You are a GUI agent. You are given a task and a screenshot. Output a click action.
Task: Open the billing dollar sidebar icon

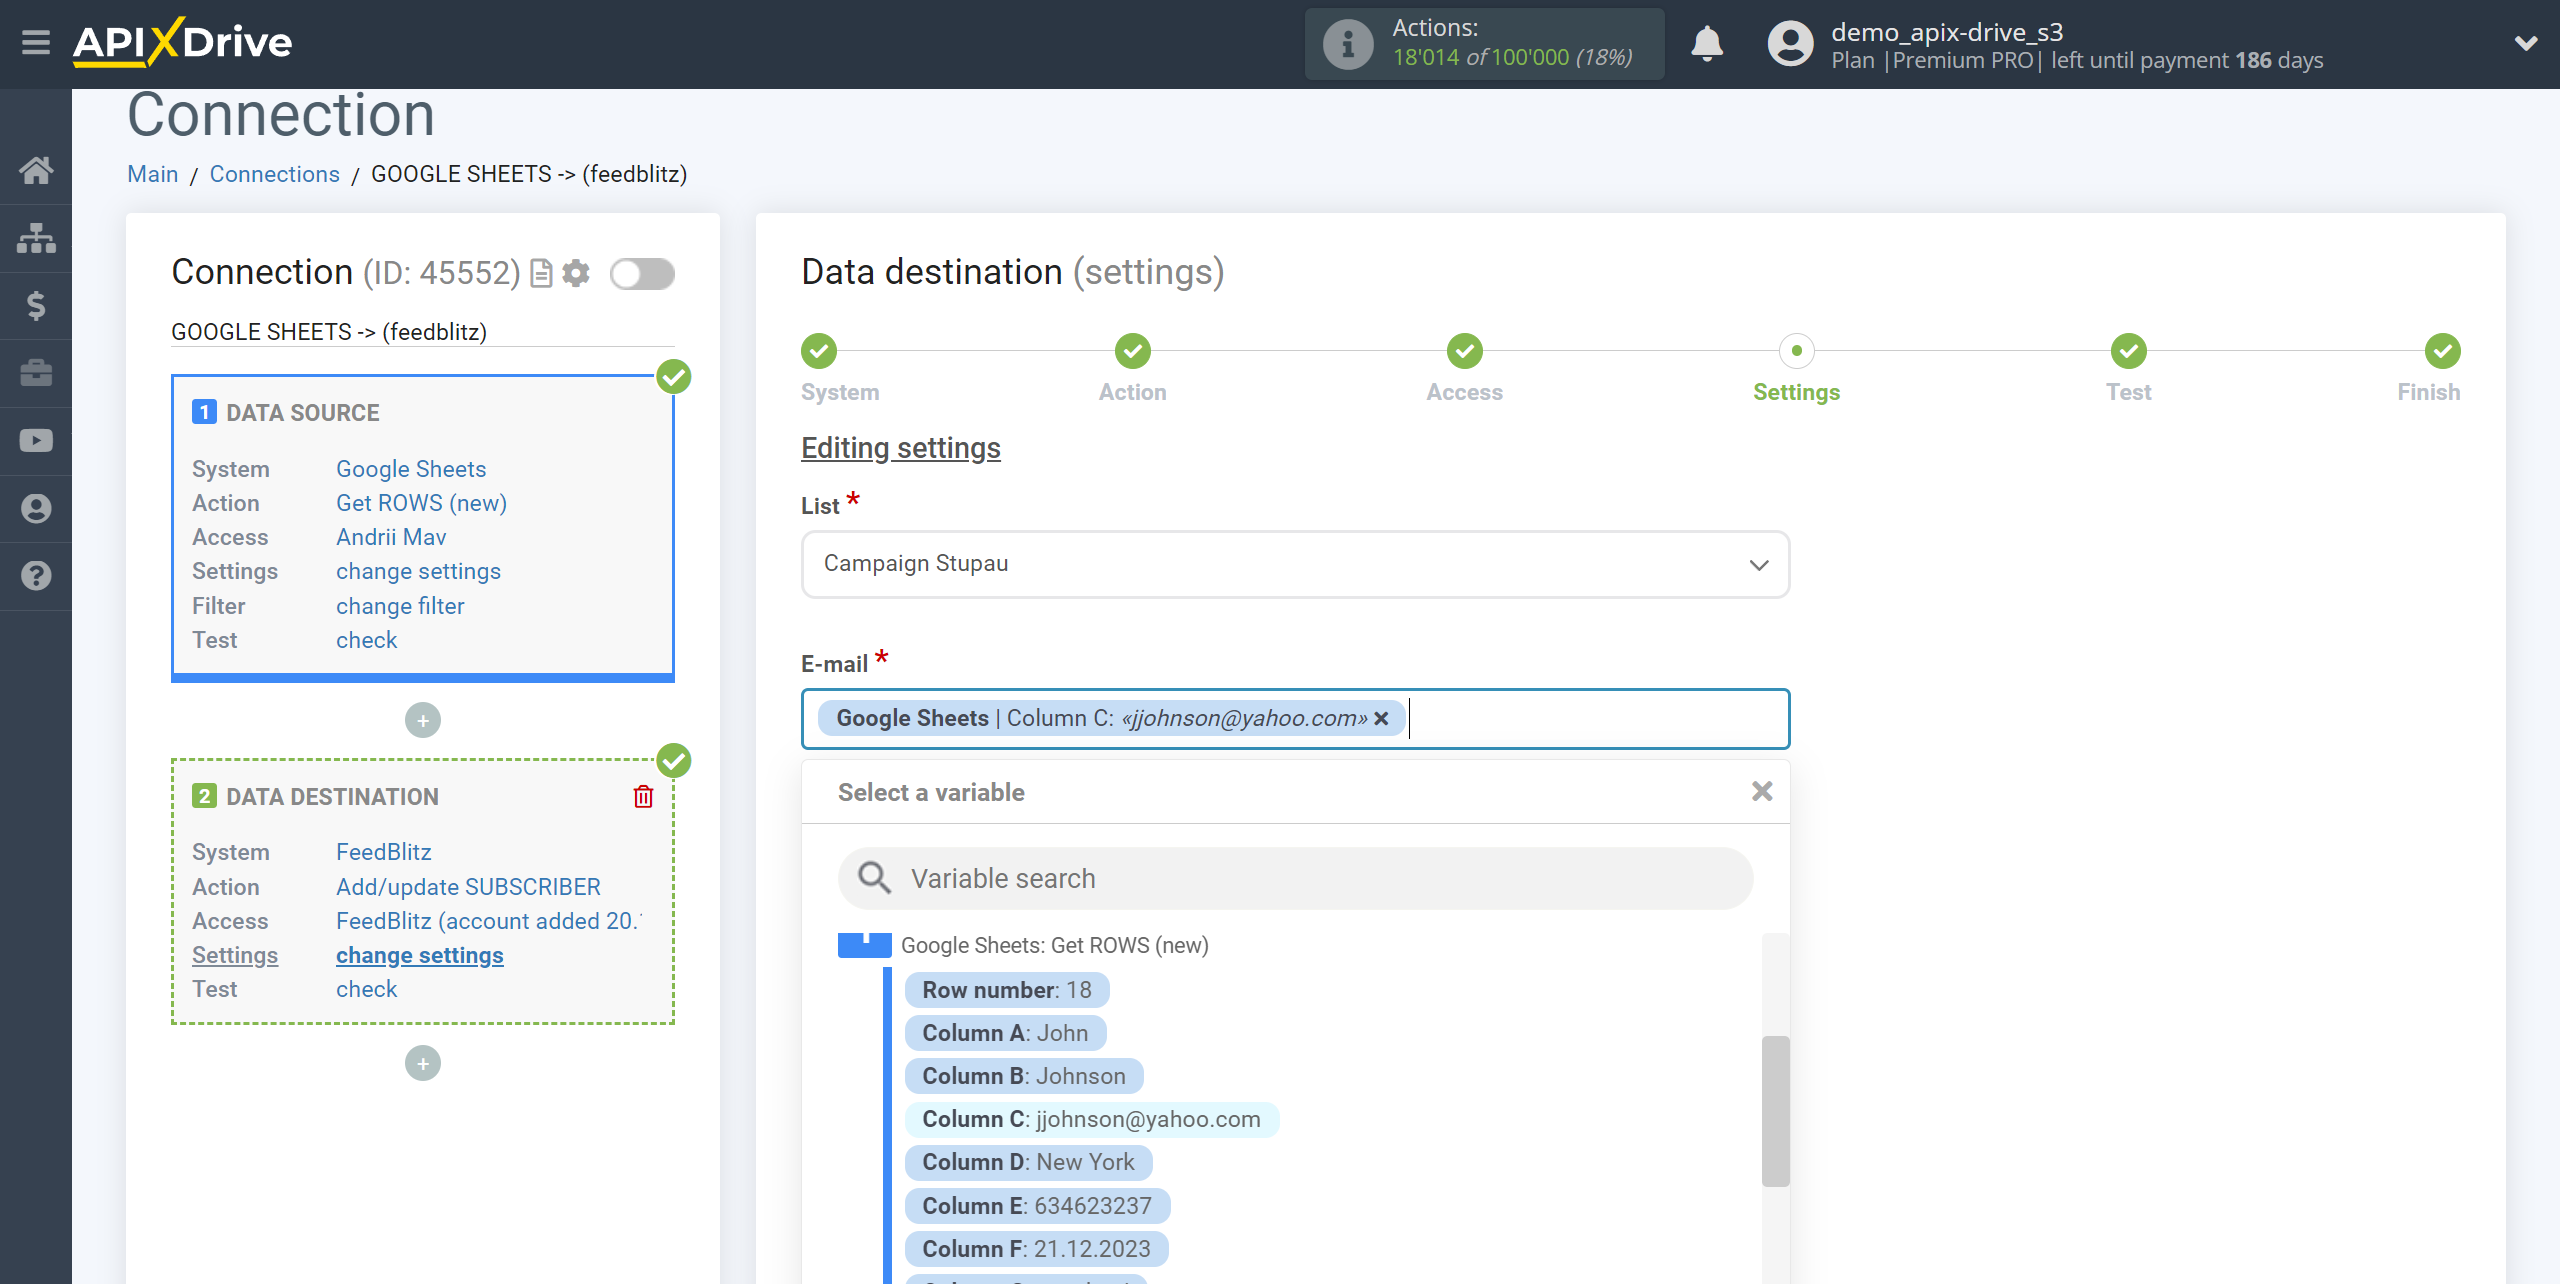pos(36,305)
